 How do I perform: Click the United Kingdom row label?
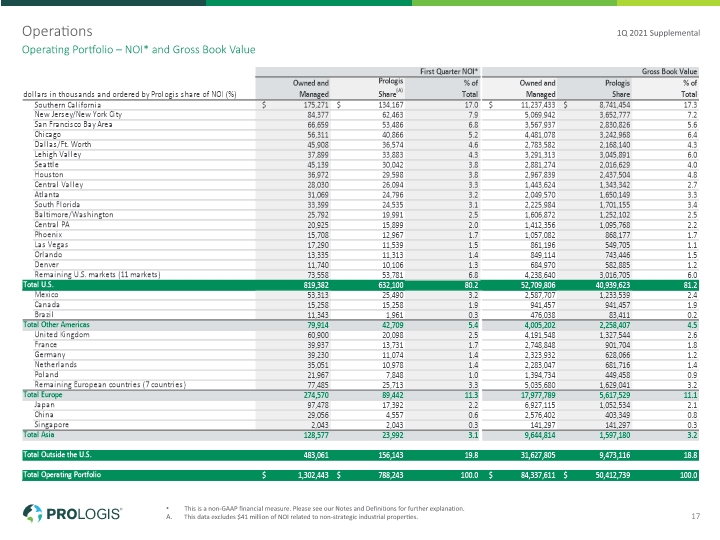click(x=62, y=335)
